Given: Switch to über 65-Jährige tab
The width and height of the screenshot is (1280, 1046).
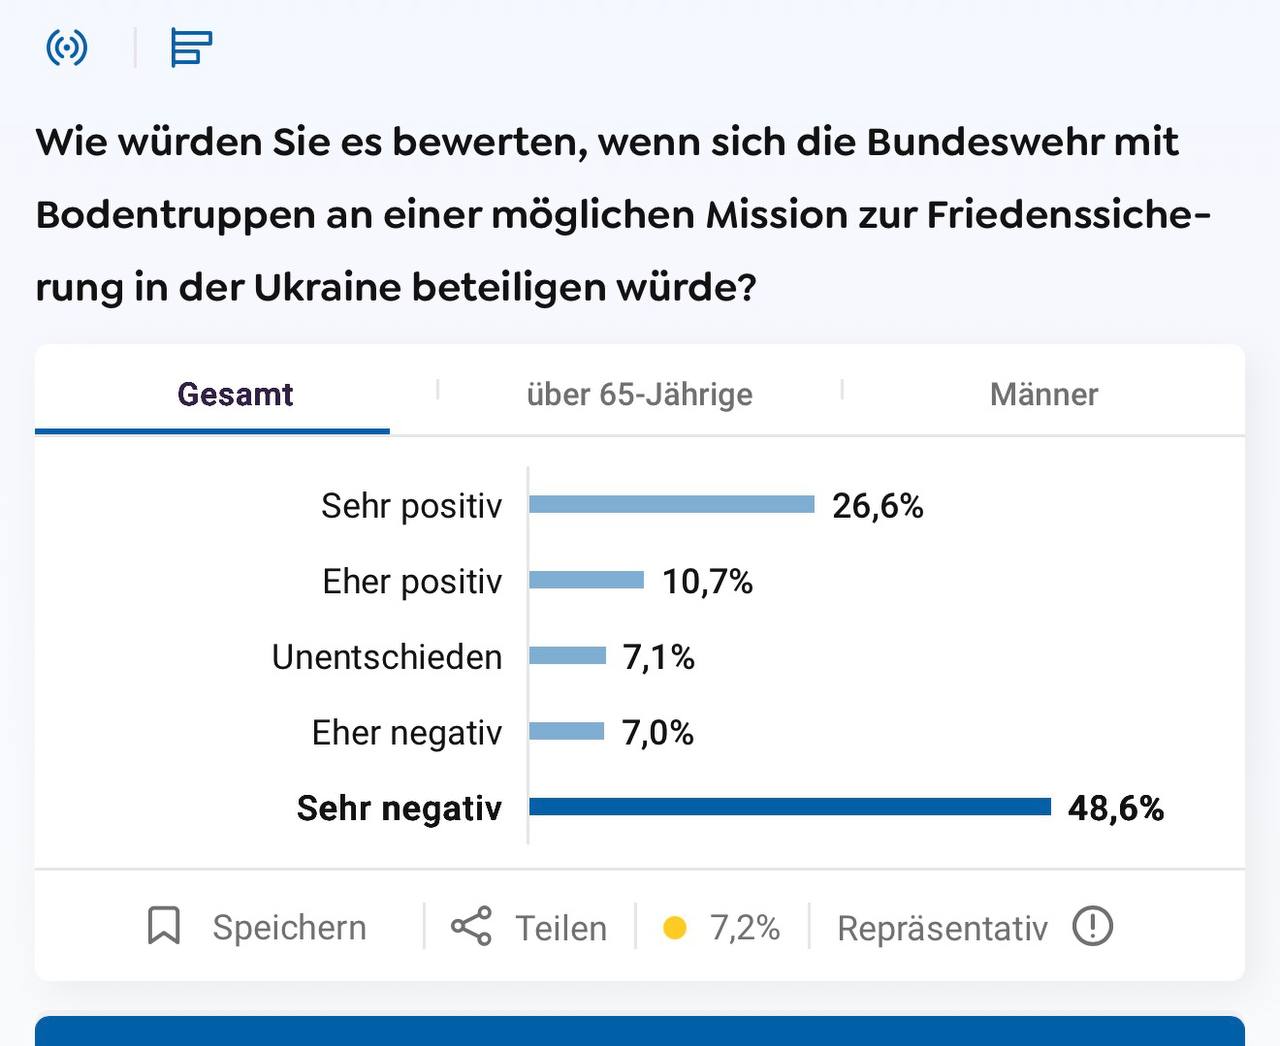Looking at the screenshot, I should point(639,394).
